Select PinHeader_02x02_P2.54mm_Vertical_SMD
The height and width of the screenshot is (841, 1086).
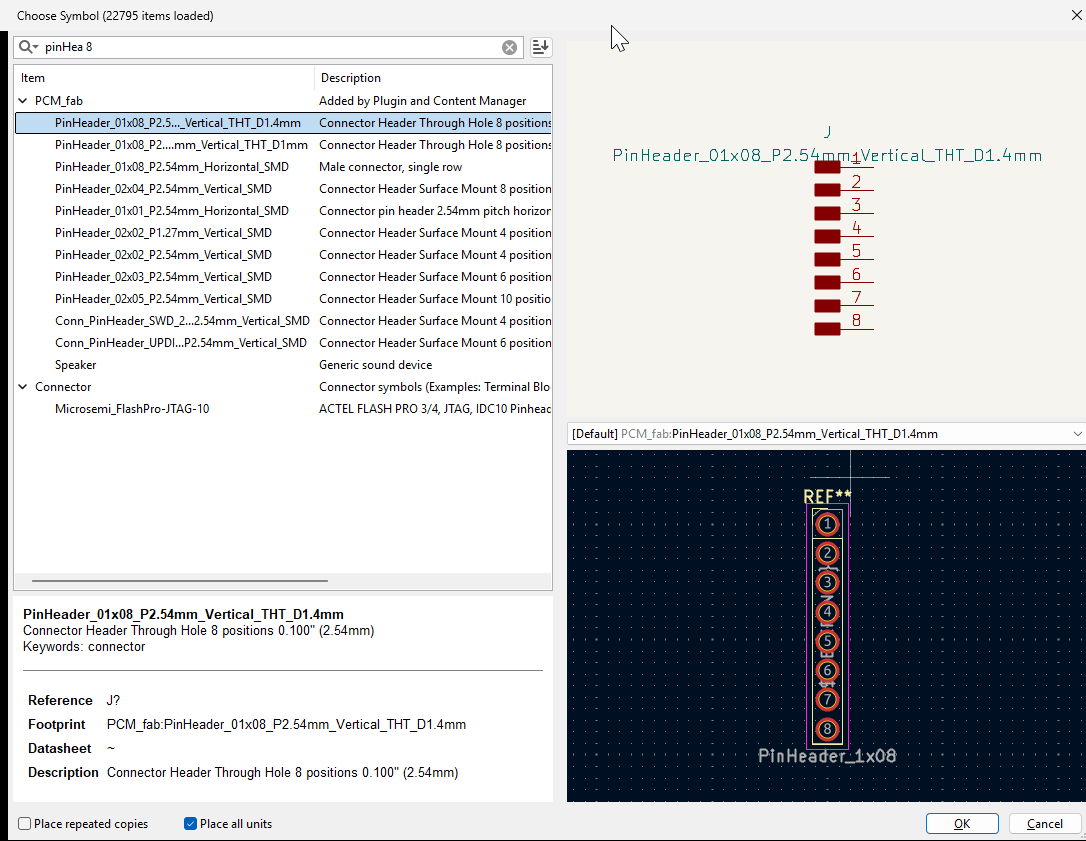coord(283,255)
